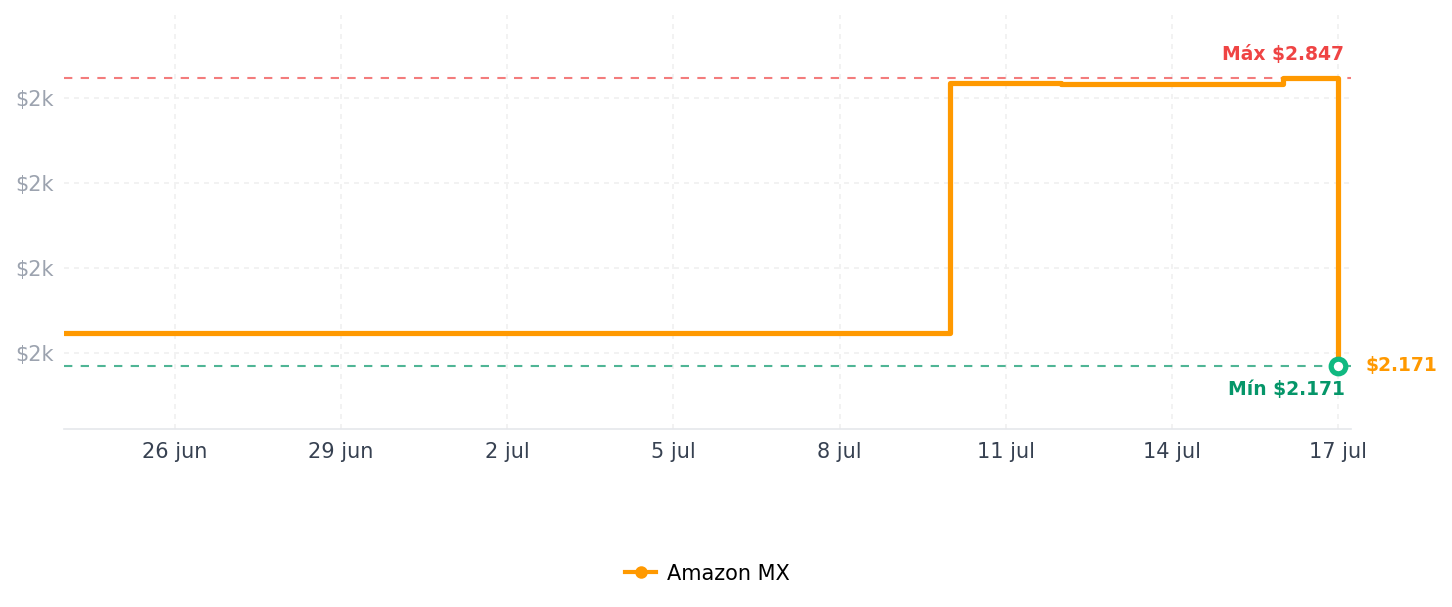Click the orange $2.171 current price label
1452x607 pixels.
1401,365
